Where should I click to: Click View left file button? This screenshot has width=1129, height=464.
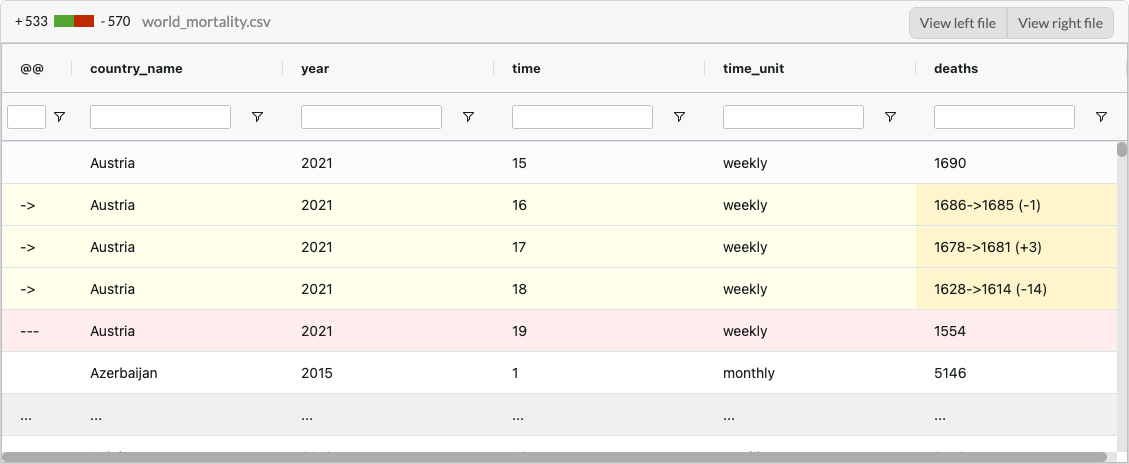957,23
